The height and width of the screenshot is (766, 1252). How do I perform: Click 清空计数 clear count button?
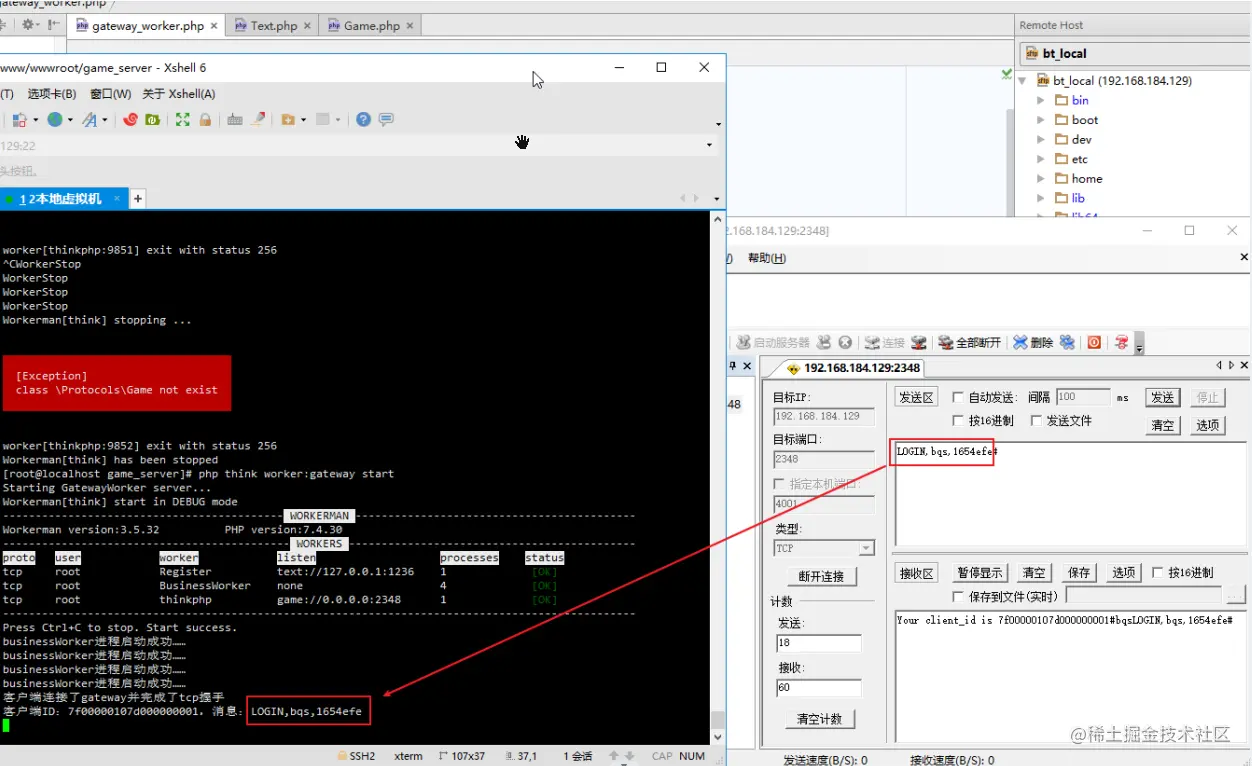(819, 719)
